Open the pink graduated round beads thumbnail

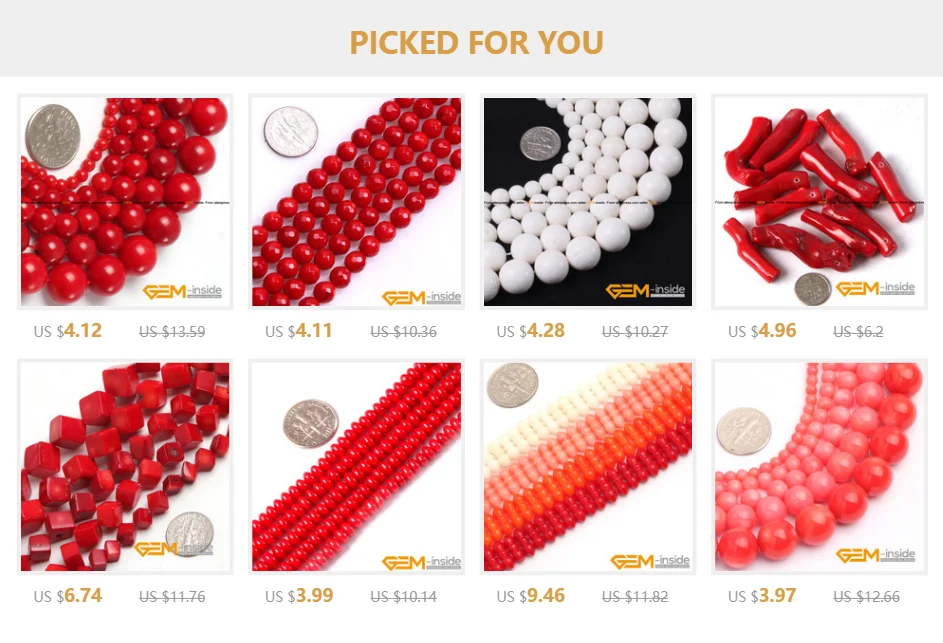[x=820, y=467]
